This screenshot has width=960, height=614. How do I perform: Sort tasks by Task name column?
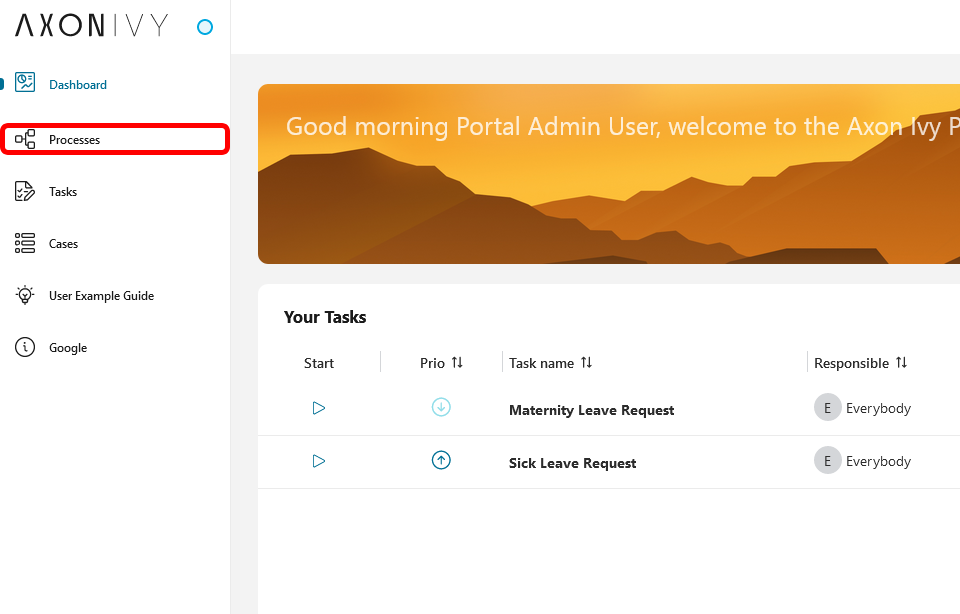(x=587, y=362)
